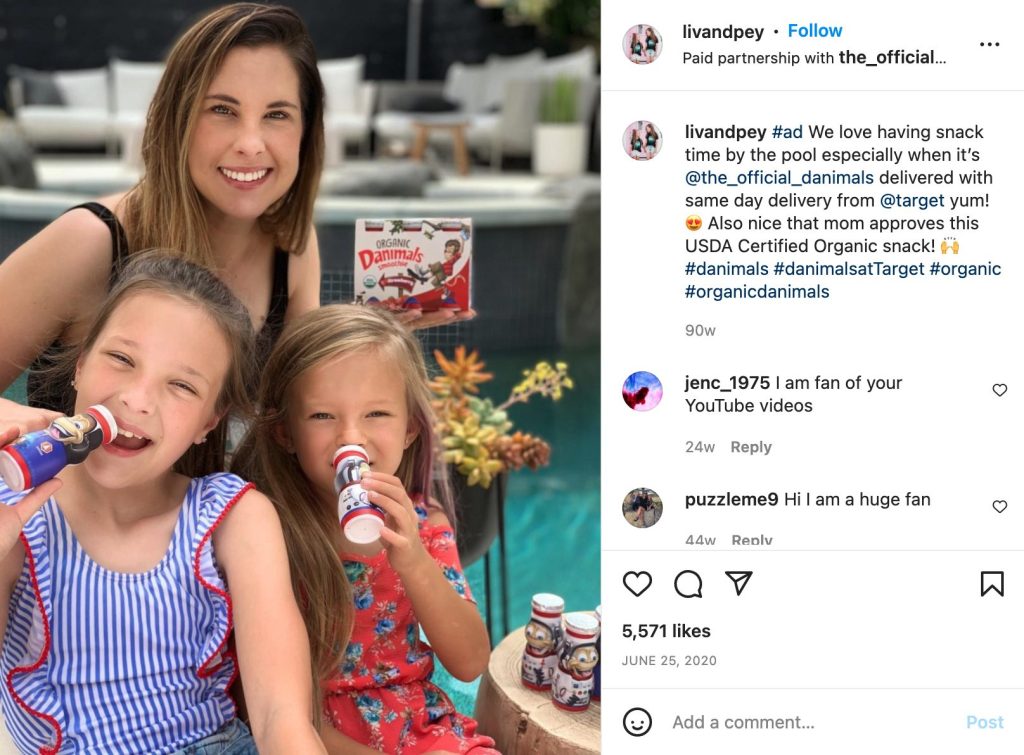This screenshot has height=755, width=1024.
Task: Reply to jenc_1975's comment
Action: click(x=750, y=447)
